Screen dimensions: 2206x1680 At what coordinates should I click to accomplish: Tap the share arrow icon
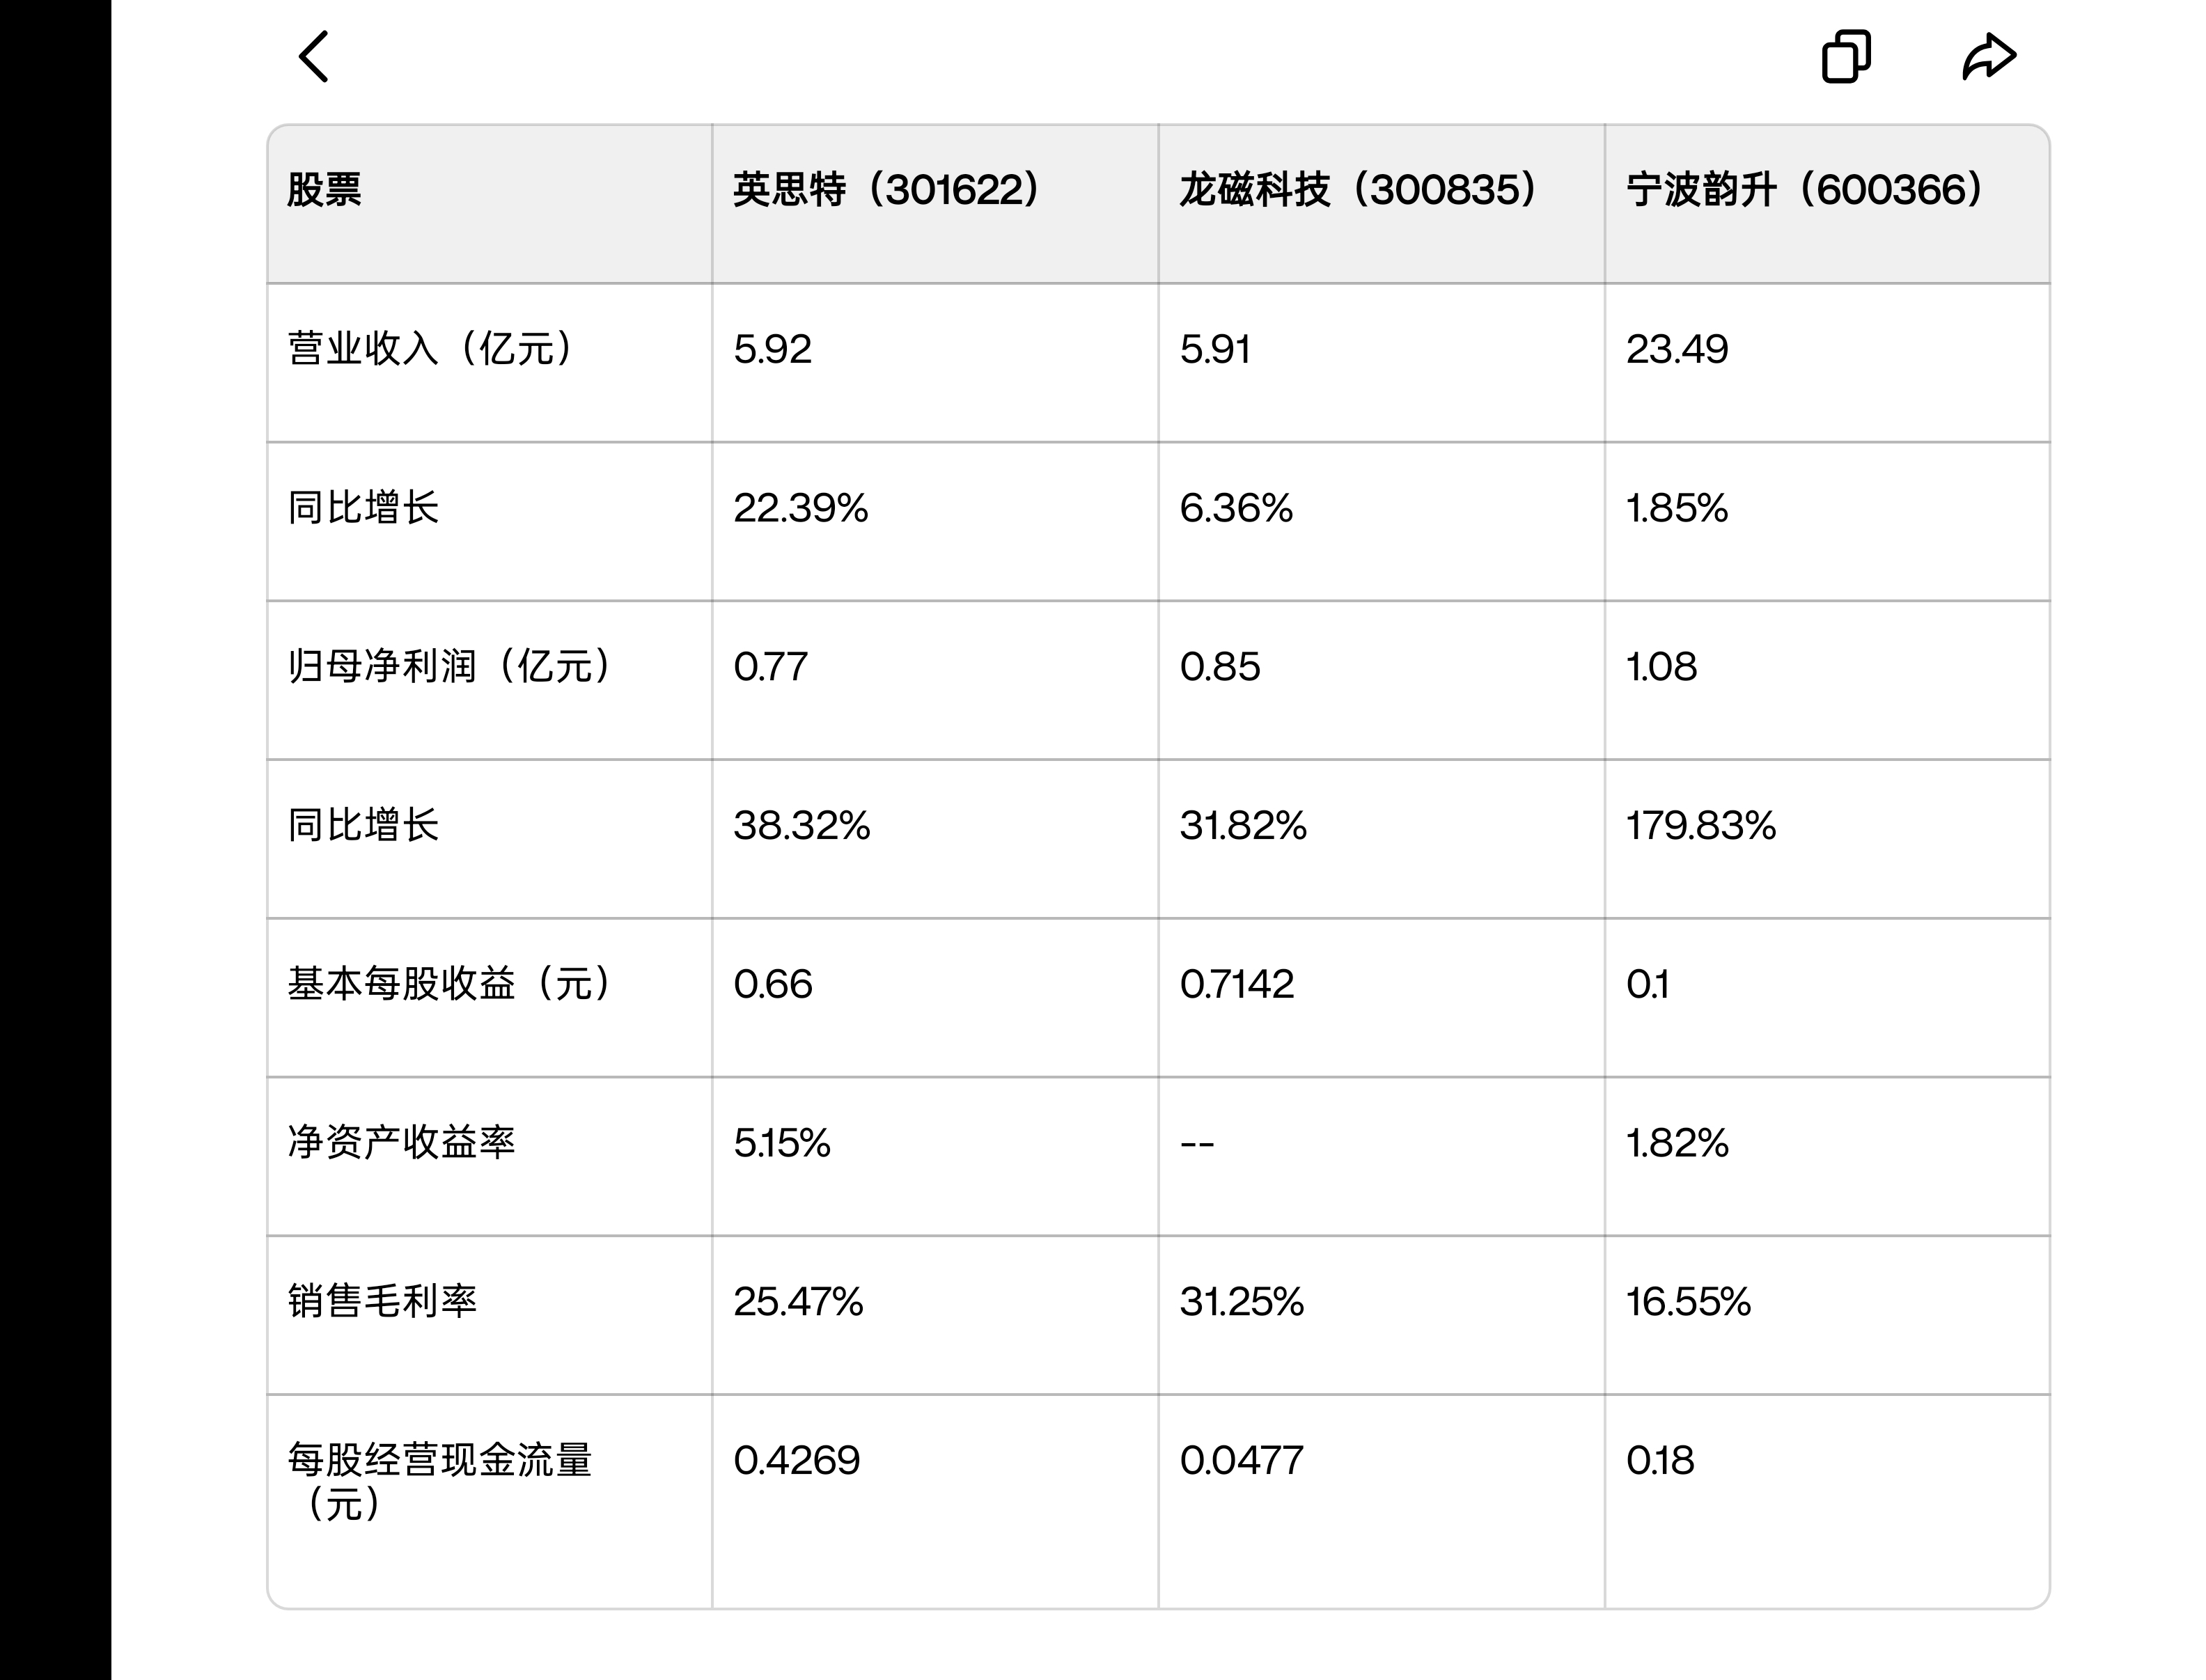point(1989,56)
